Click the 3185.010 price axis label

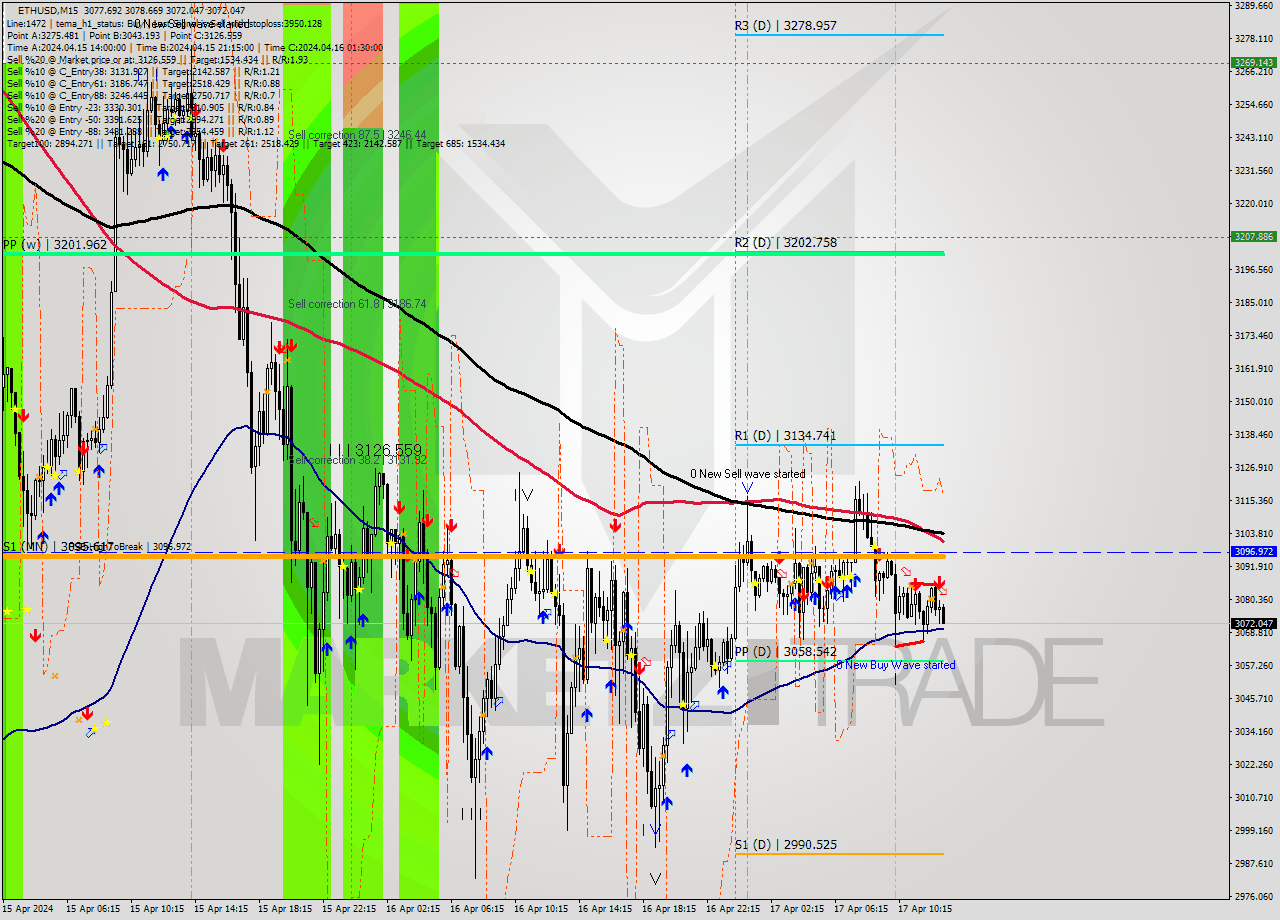coord(1253,302)
